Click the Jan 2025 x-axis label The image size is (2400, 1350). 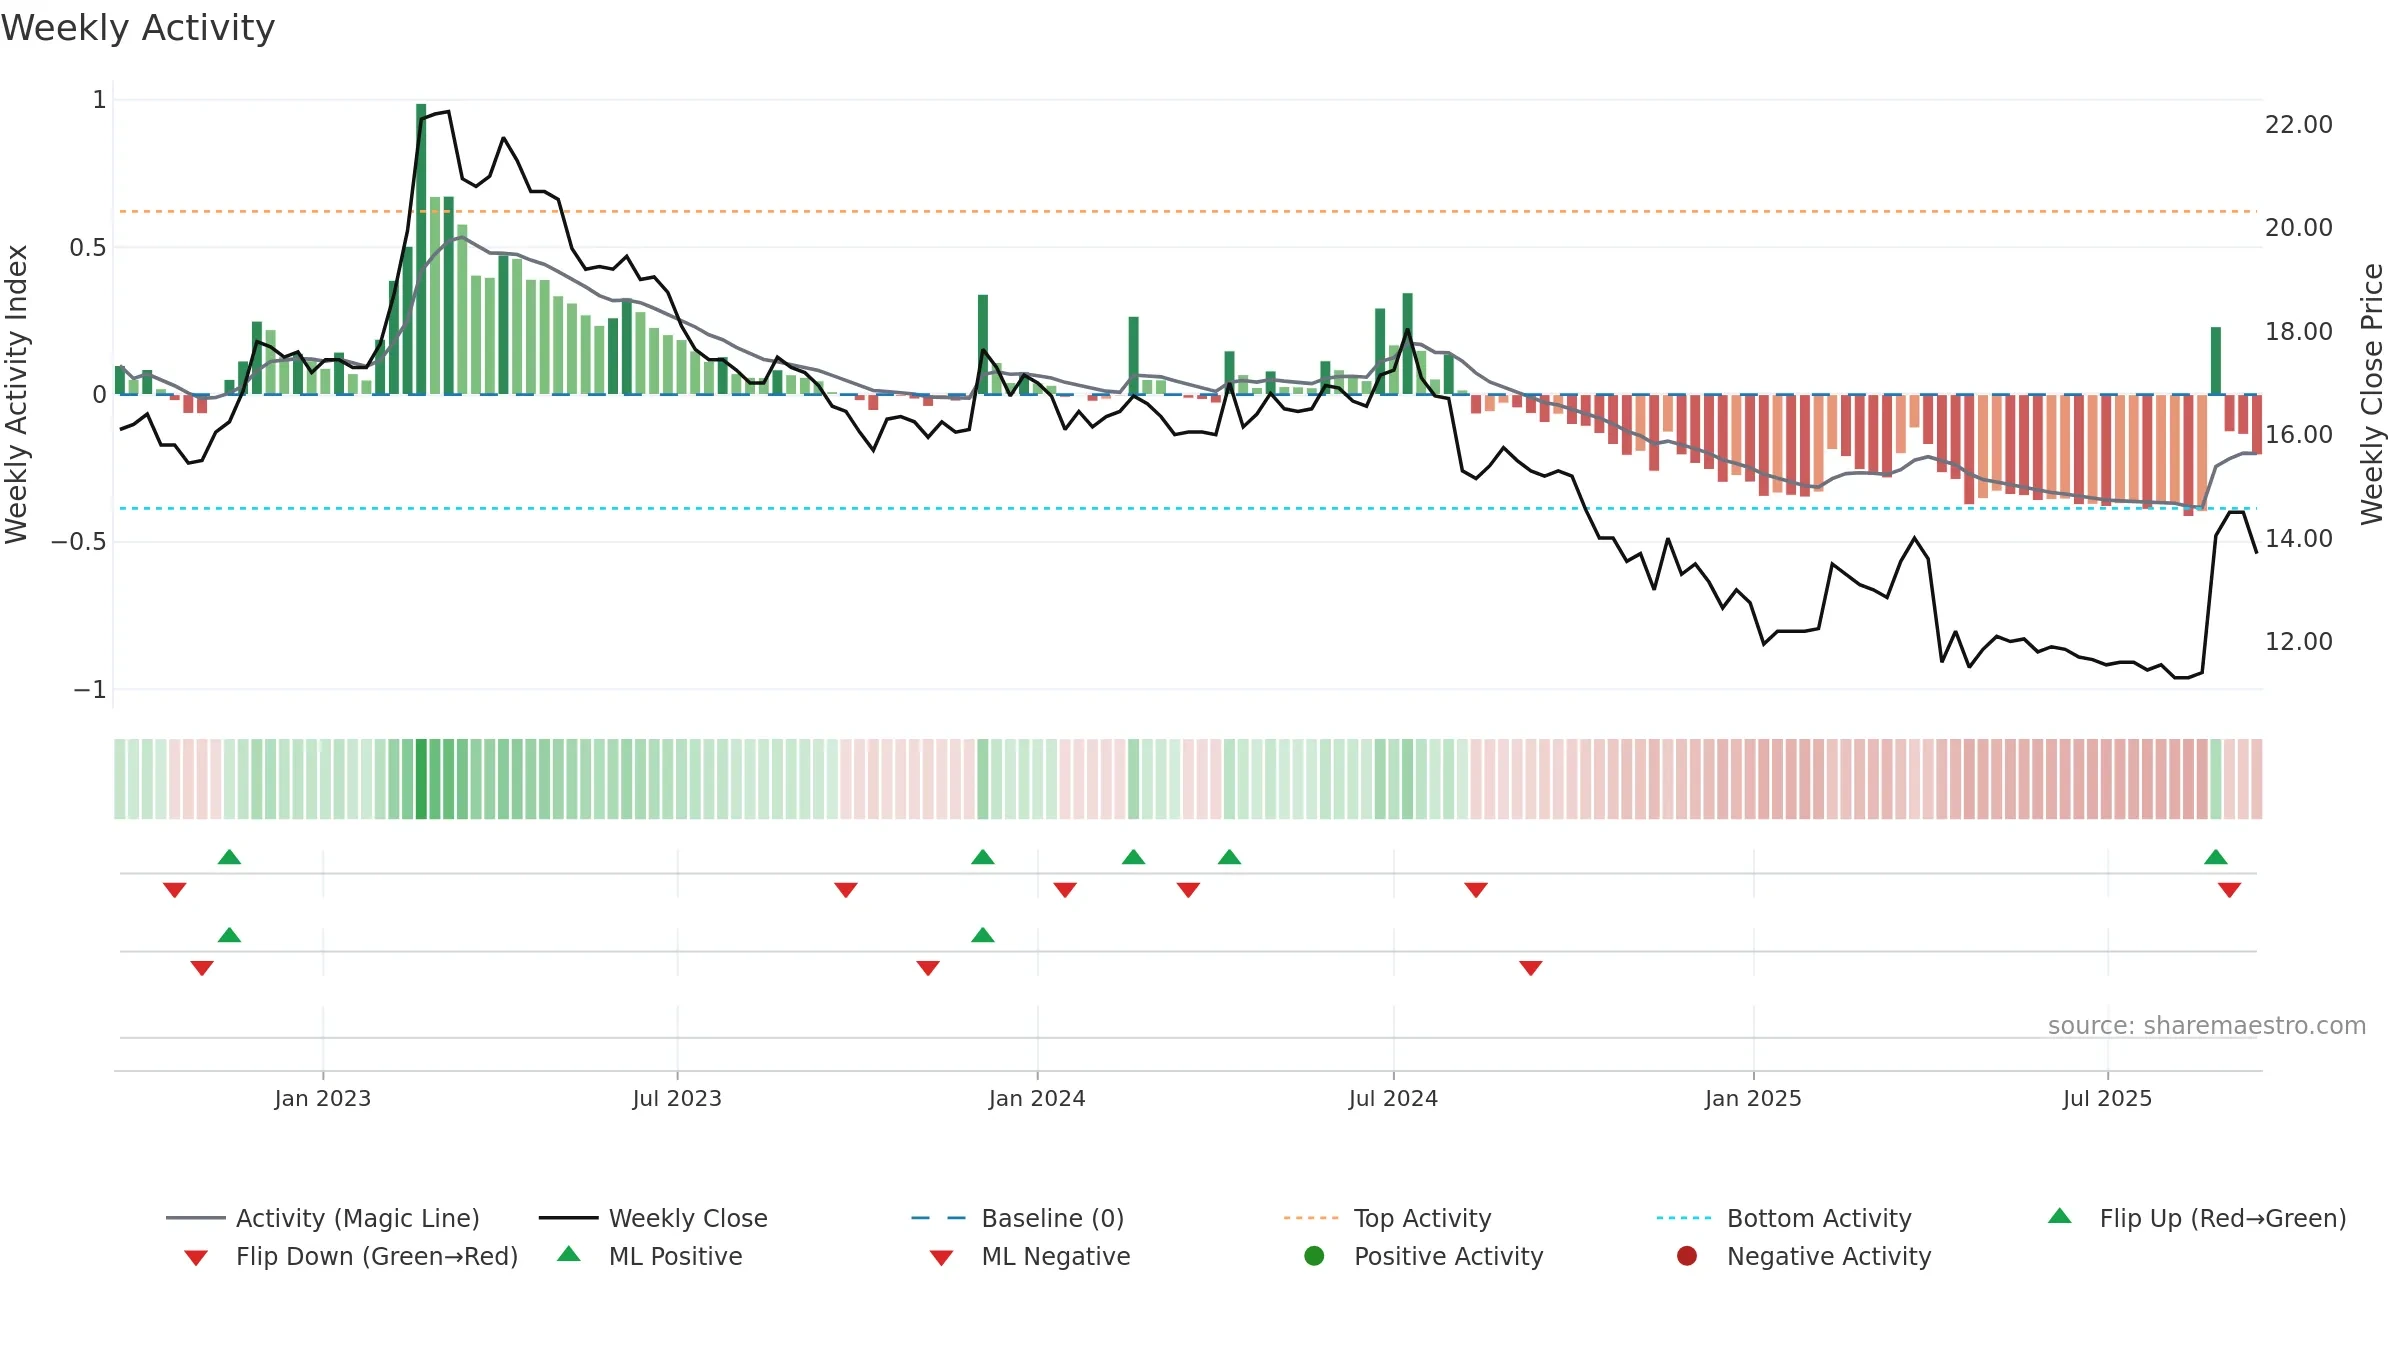point(1753,1098)
